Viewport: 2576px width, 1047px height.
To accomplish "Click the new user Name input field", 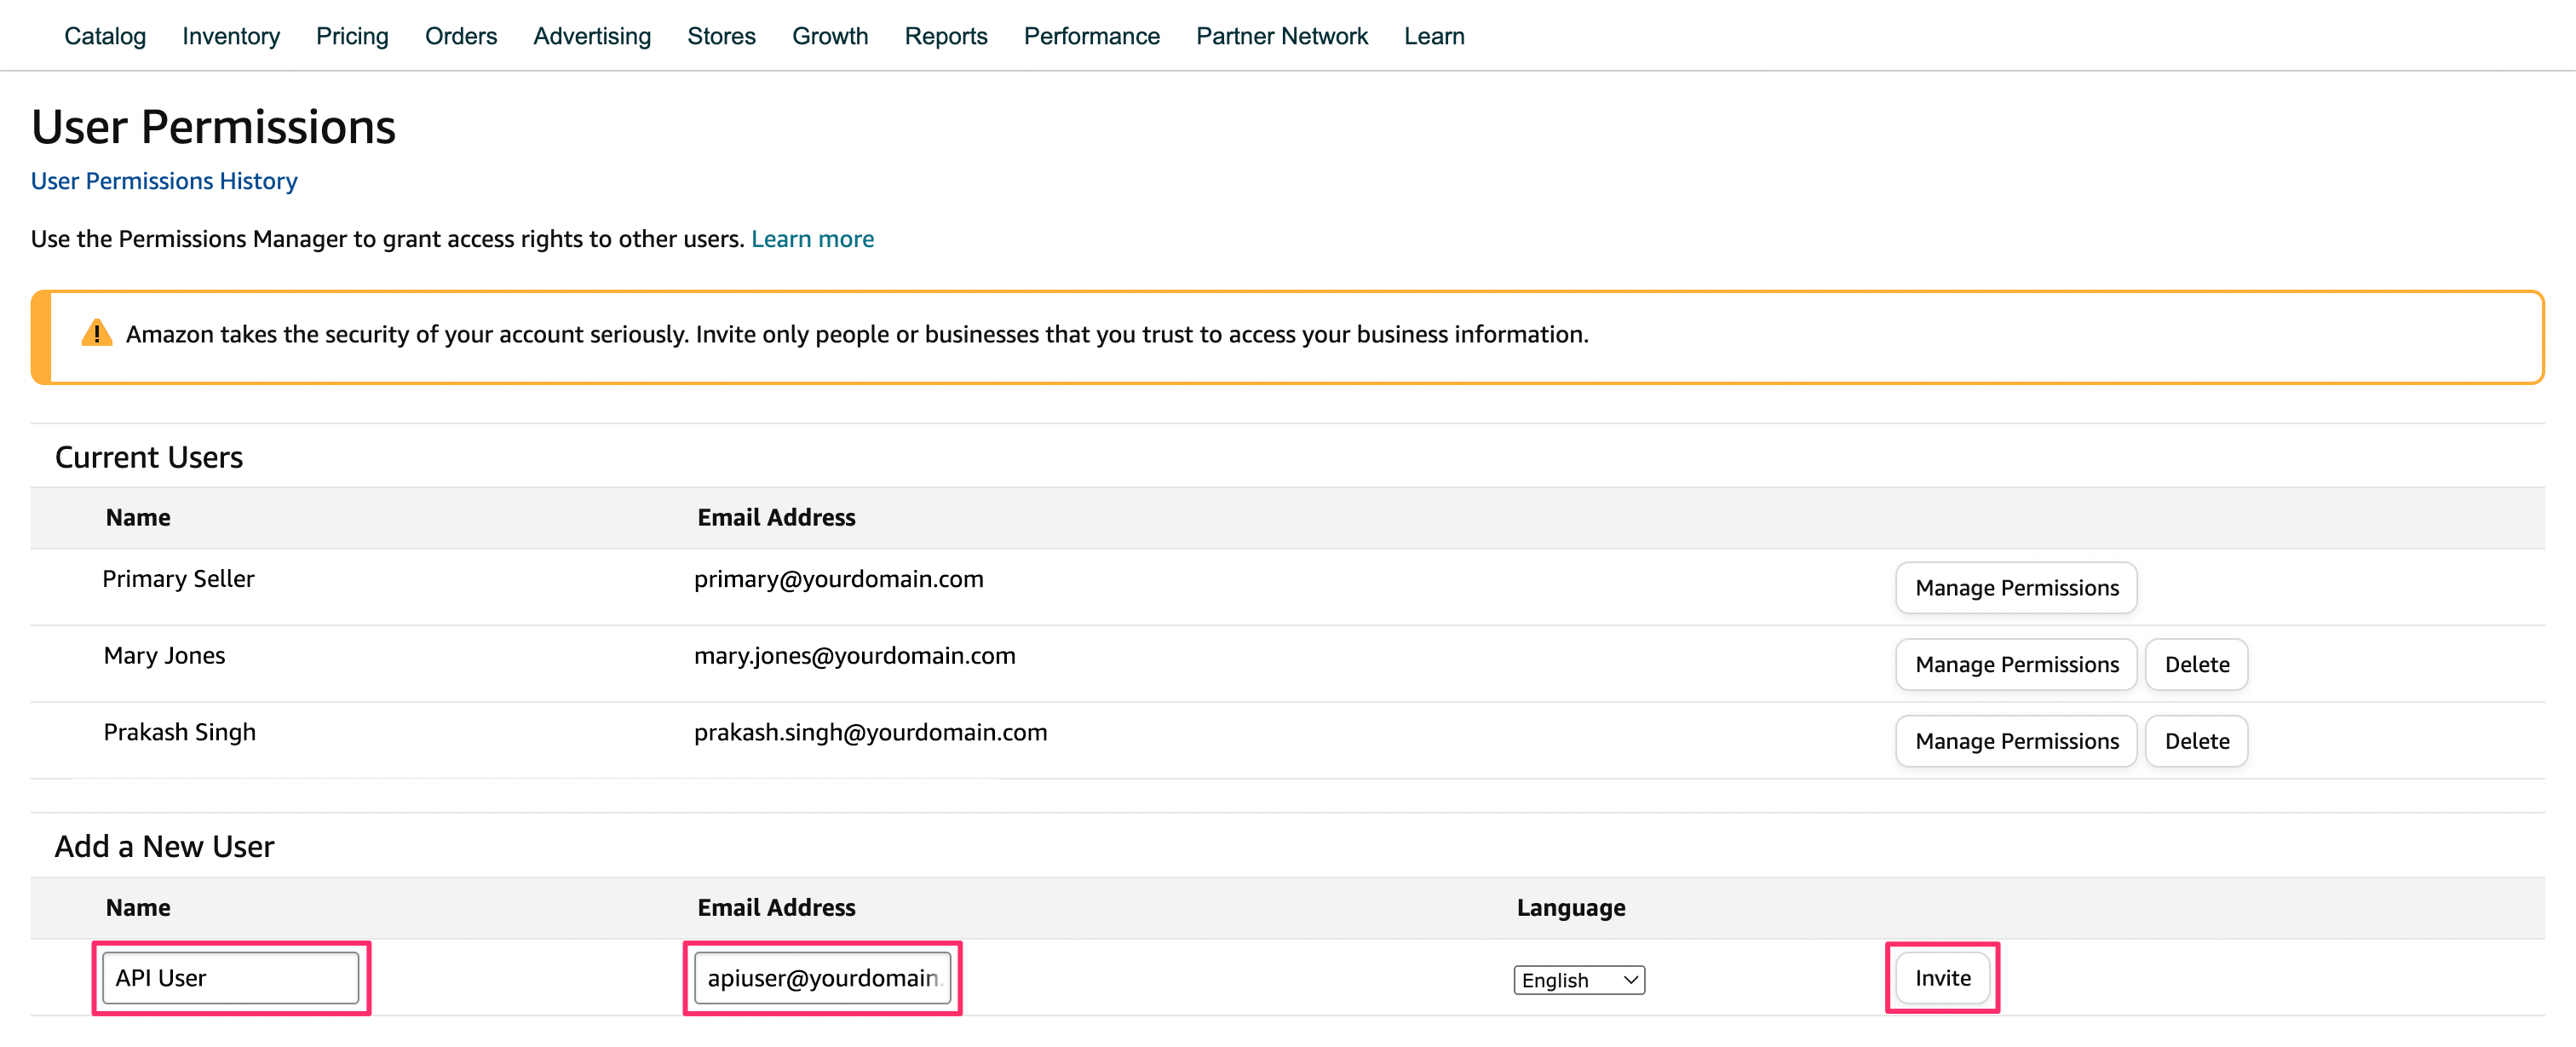I will (231, 977).
